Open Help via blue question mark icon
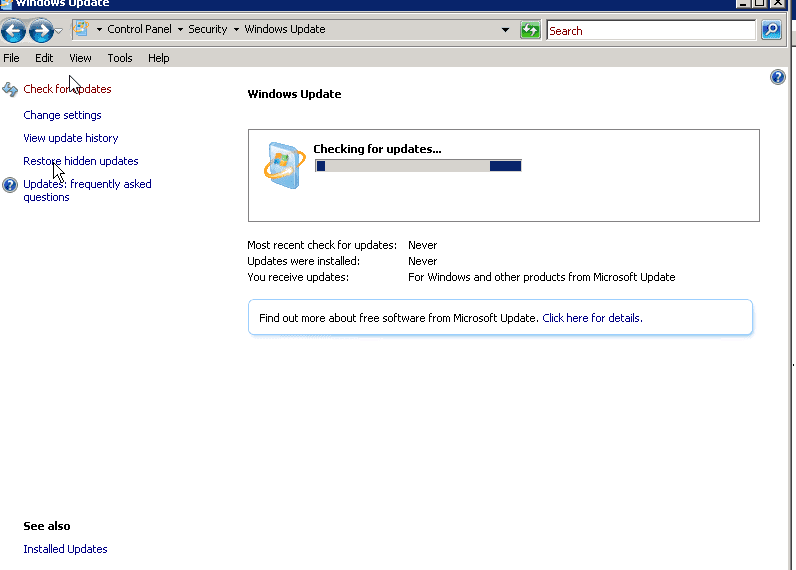796x570 pixels. point(778,77)
